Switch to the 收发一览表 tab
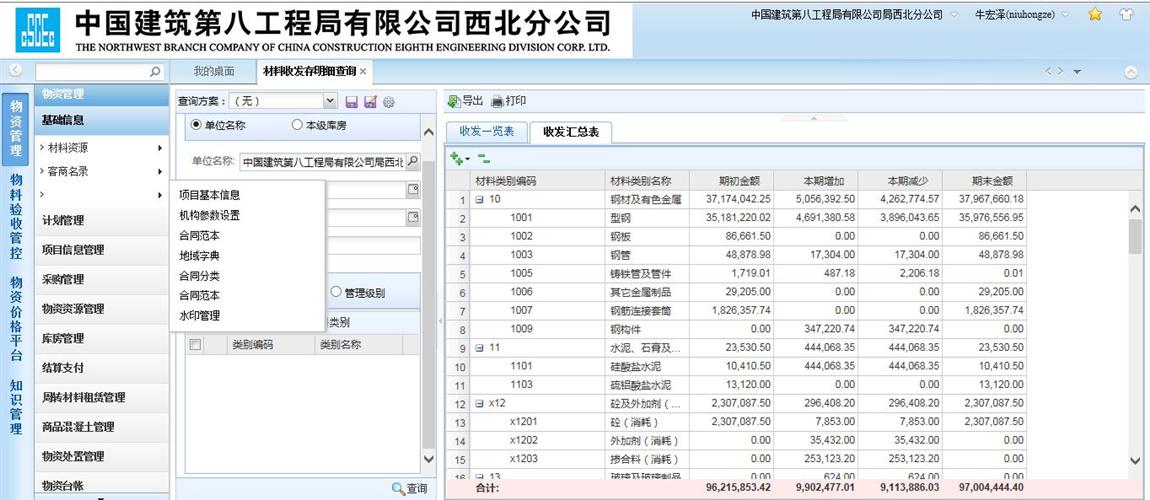The width and height of the screenshot is (1150, 500). pyautogui.click(x=487, y=132)
